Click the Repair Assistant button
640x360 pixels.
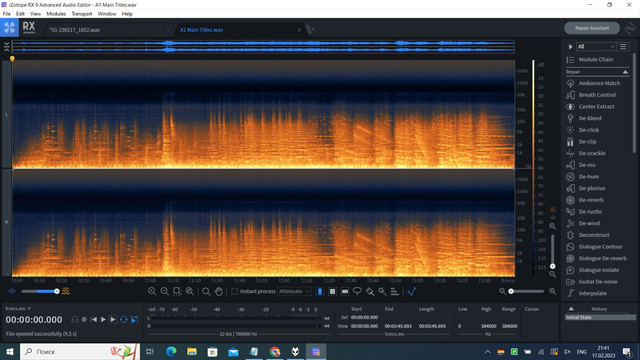[592, 28]
